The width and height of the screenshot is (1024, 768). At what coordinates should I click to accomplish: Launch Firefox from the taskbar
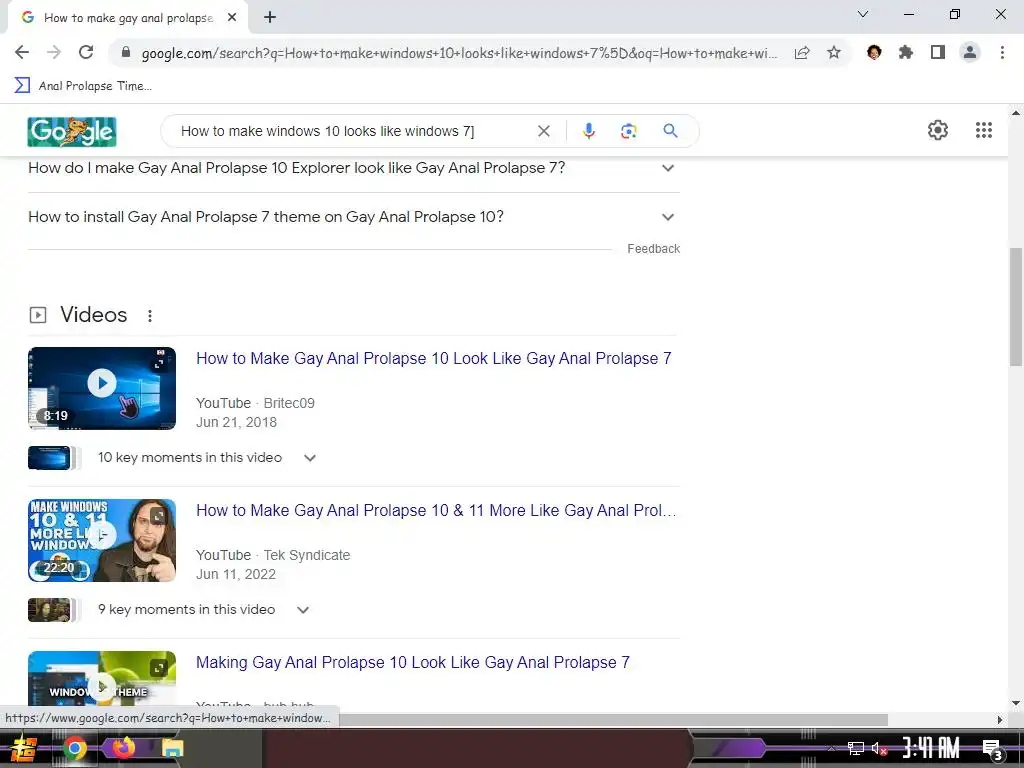[x=123, y=747]
